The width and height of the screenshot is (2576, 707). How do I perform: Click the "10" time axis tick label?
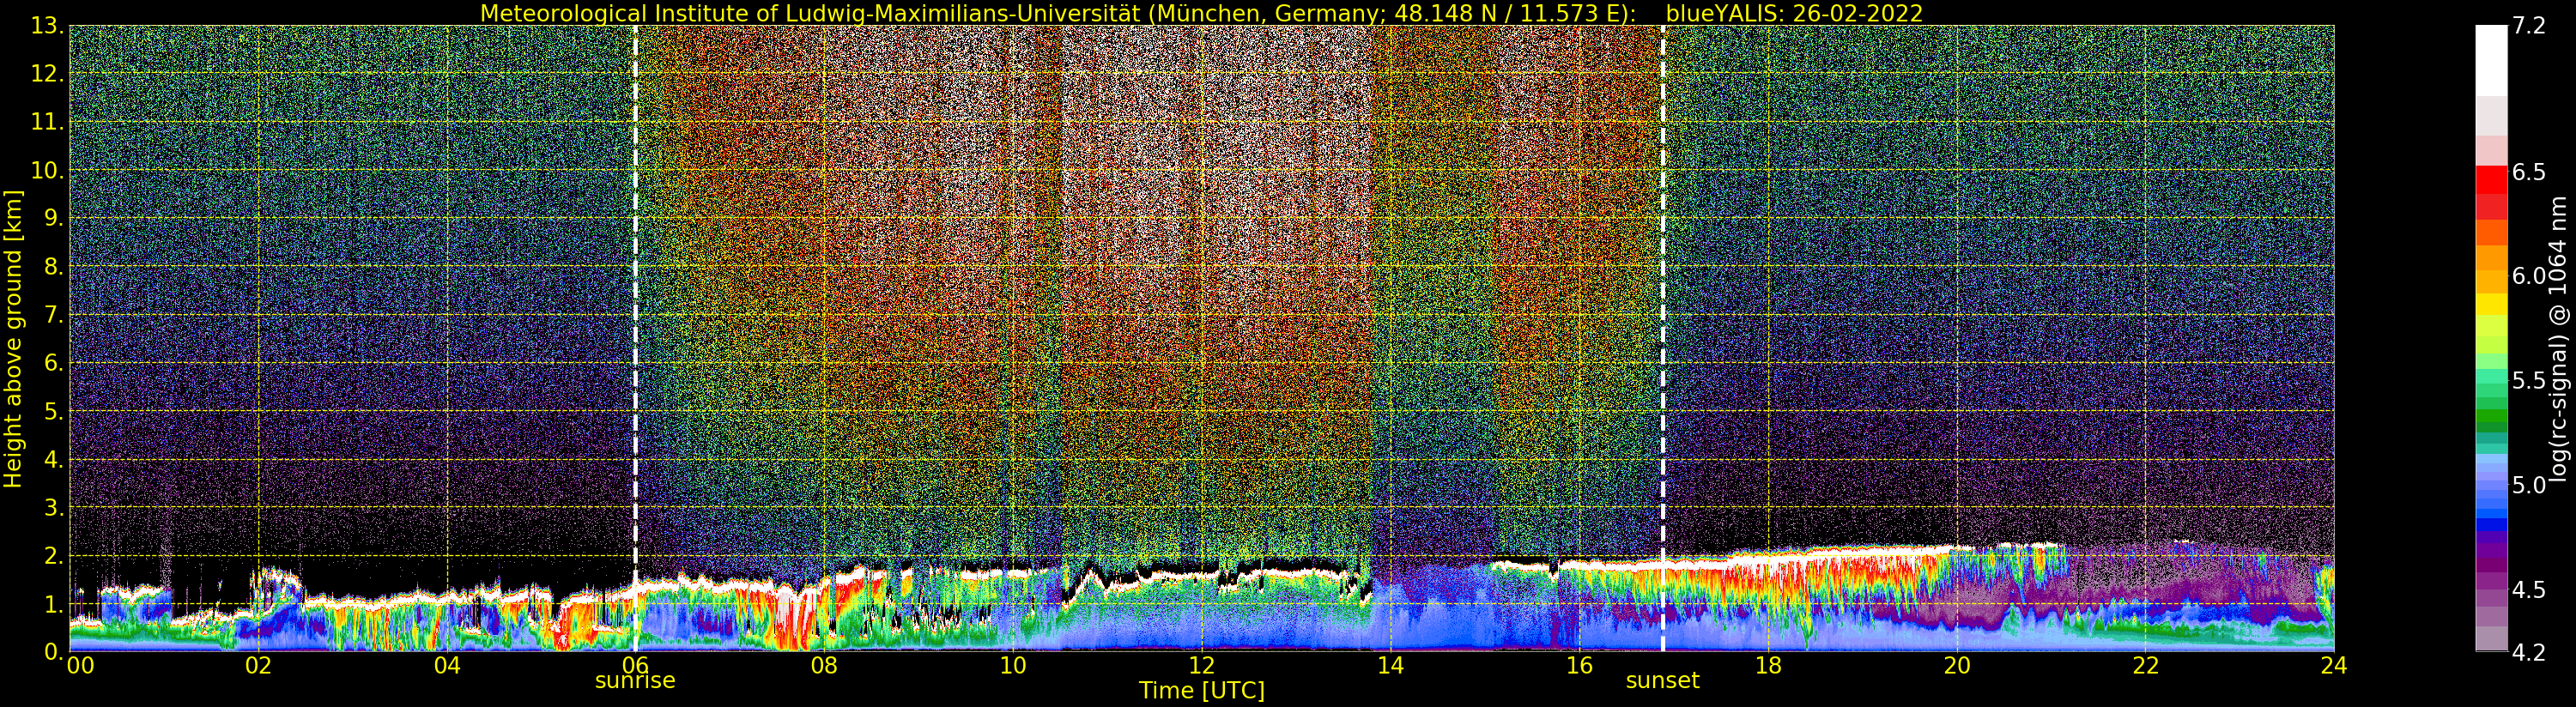pos(1013,665)
